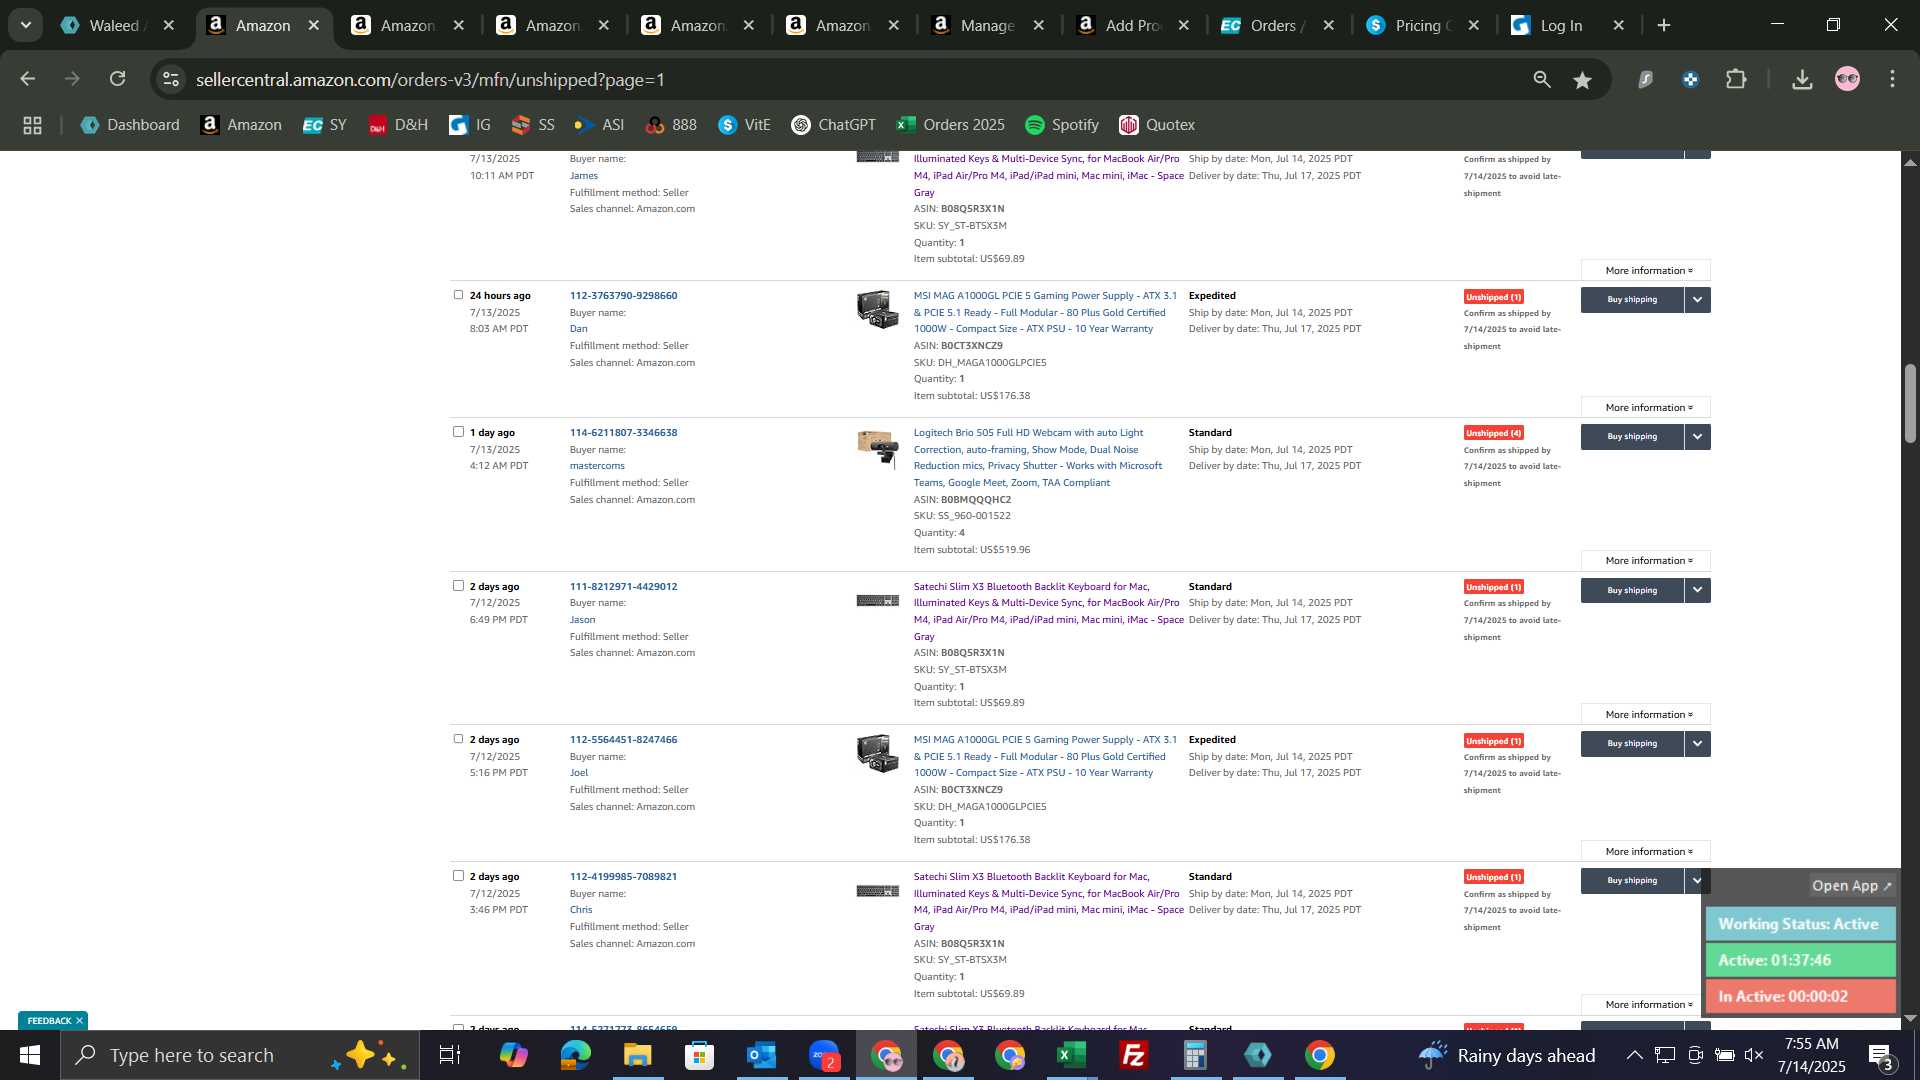Viewport: 1920px width, 1080px height.
Task: Open the Chrome profile avatar
Action: [x=1847, y=79]
